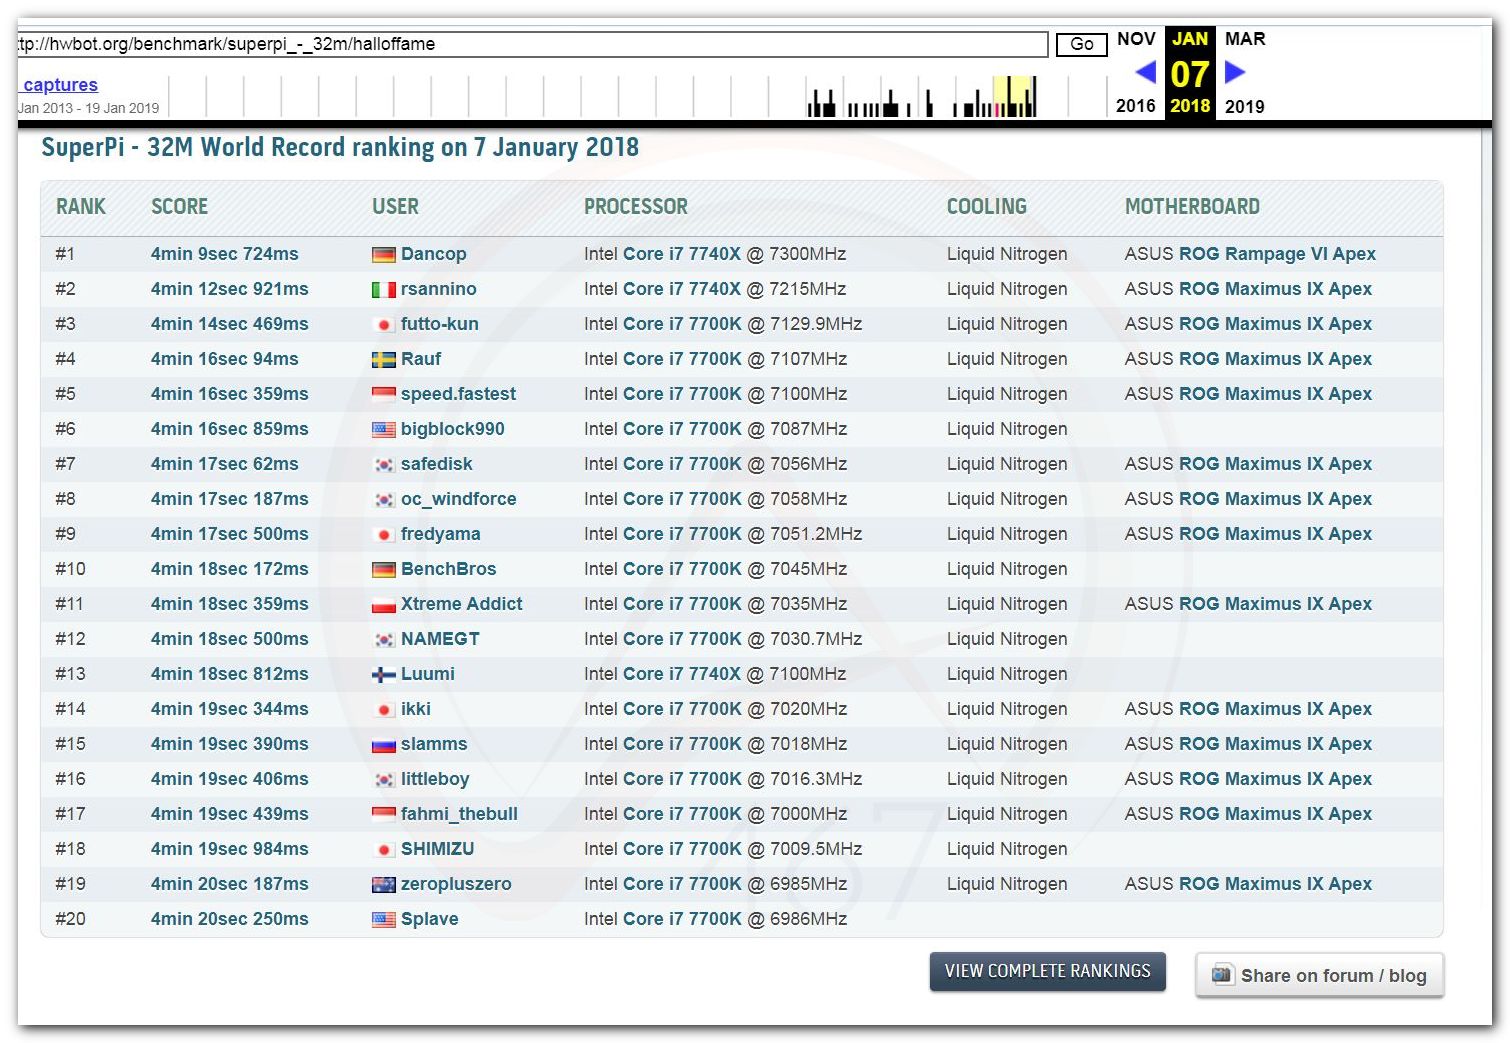The height and width of the screenshot is (1043, 1510).
Task: Click Liquid Nitrogen in SHIMIZU row
Action: (1007, 849)
